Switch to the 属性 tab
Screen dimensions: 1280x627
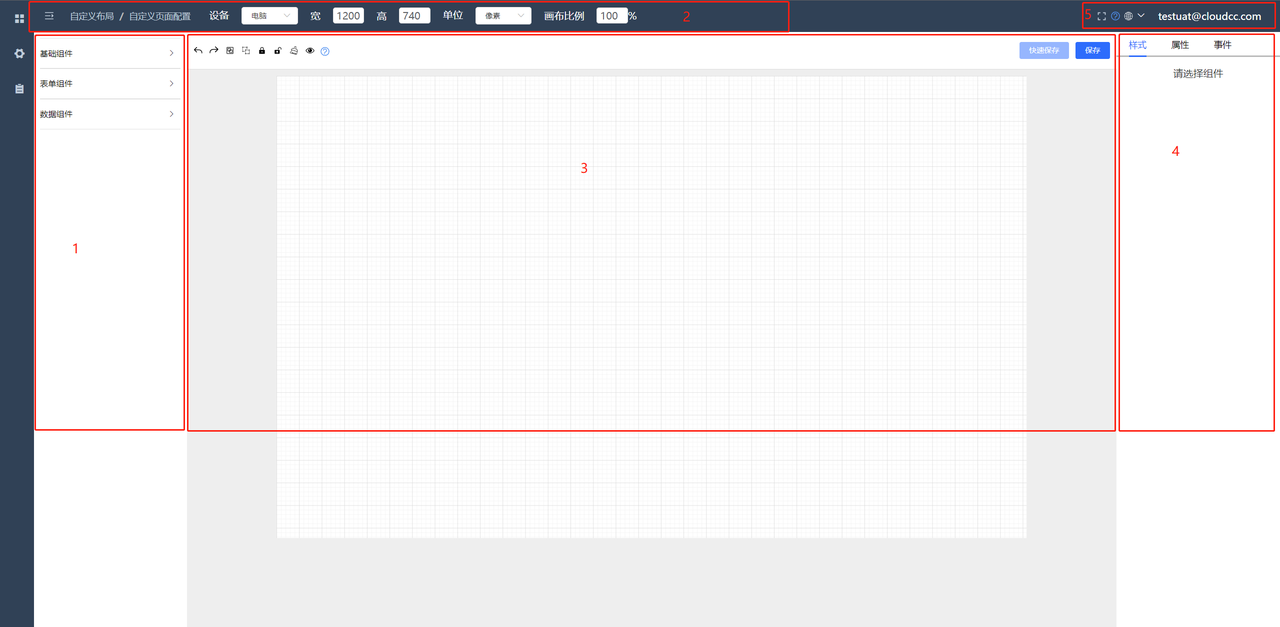click(1180, 45)
